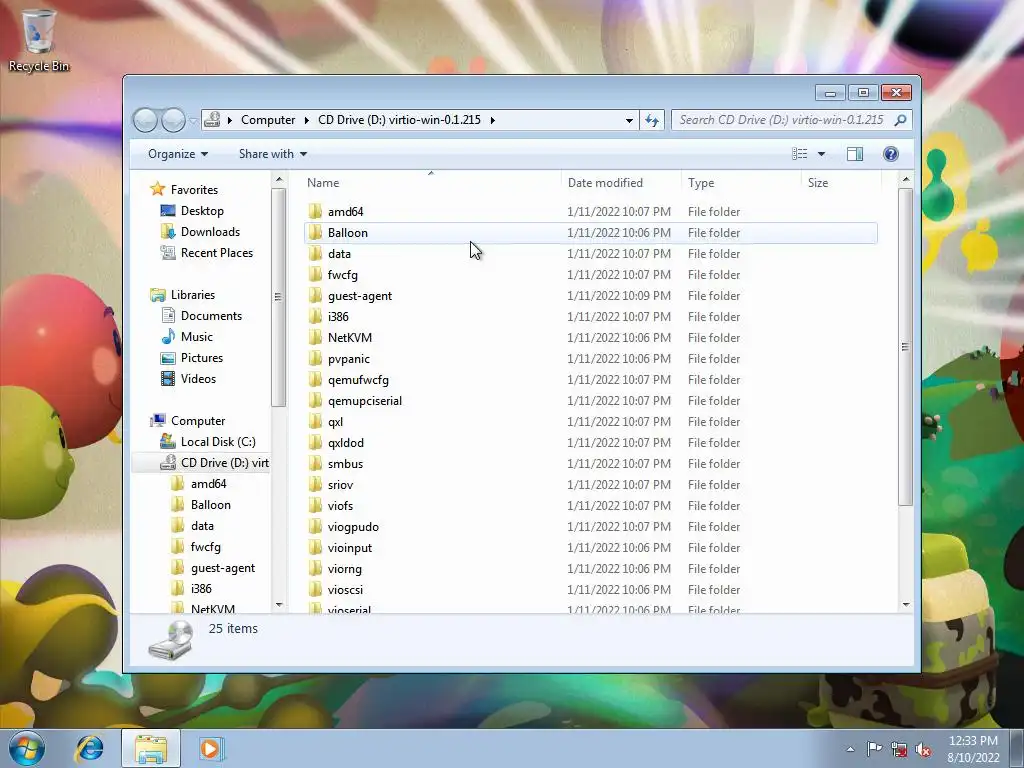Screen dimensions: 1024x768
Task: Click the navigation pane scroll down arrow
Action: pyautogui.click(x=279, y=605)
